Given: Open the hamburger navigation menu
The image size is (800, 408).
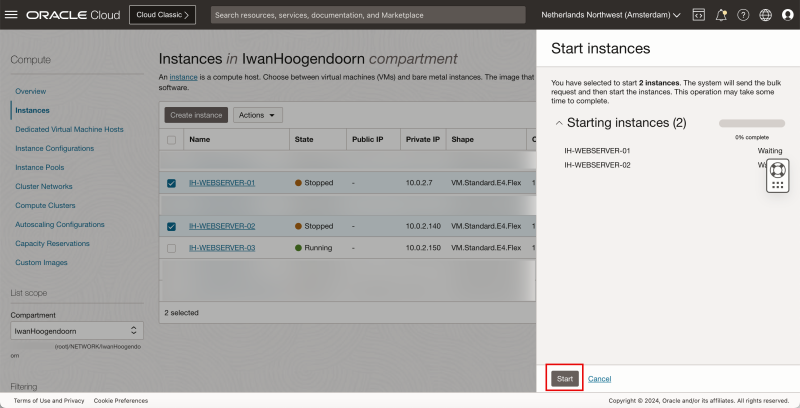Looking at the screenshot, I should (12, 15).
